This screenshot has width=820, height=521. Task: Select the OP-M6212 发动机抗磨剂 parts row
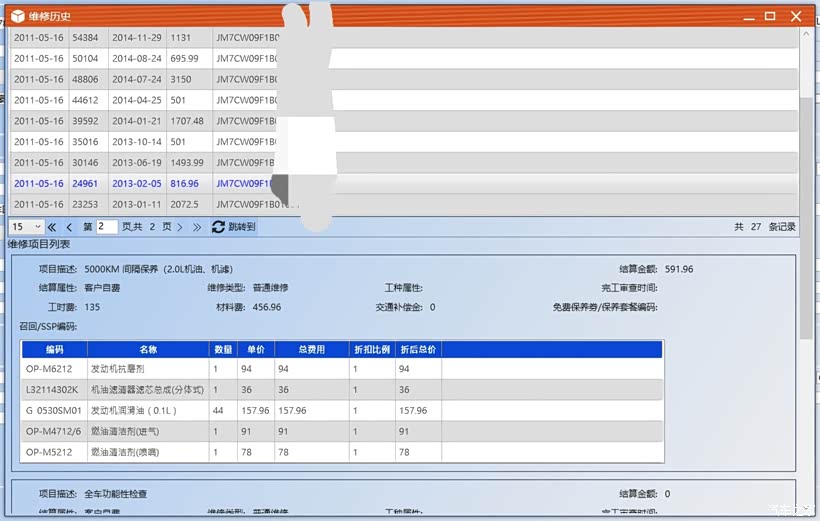148,369
